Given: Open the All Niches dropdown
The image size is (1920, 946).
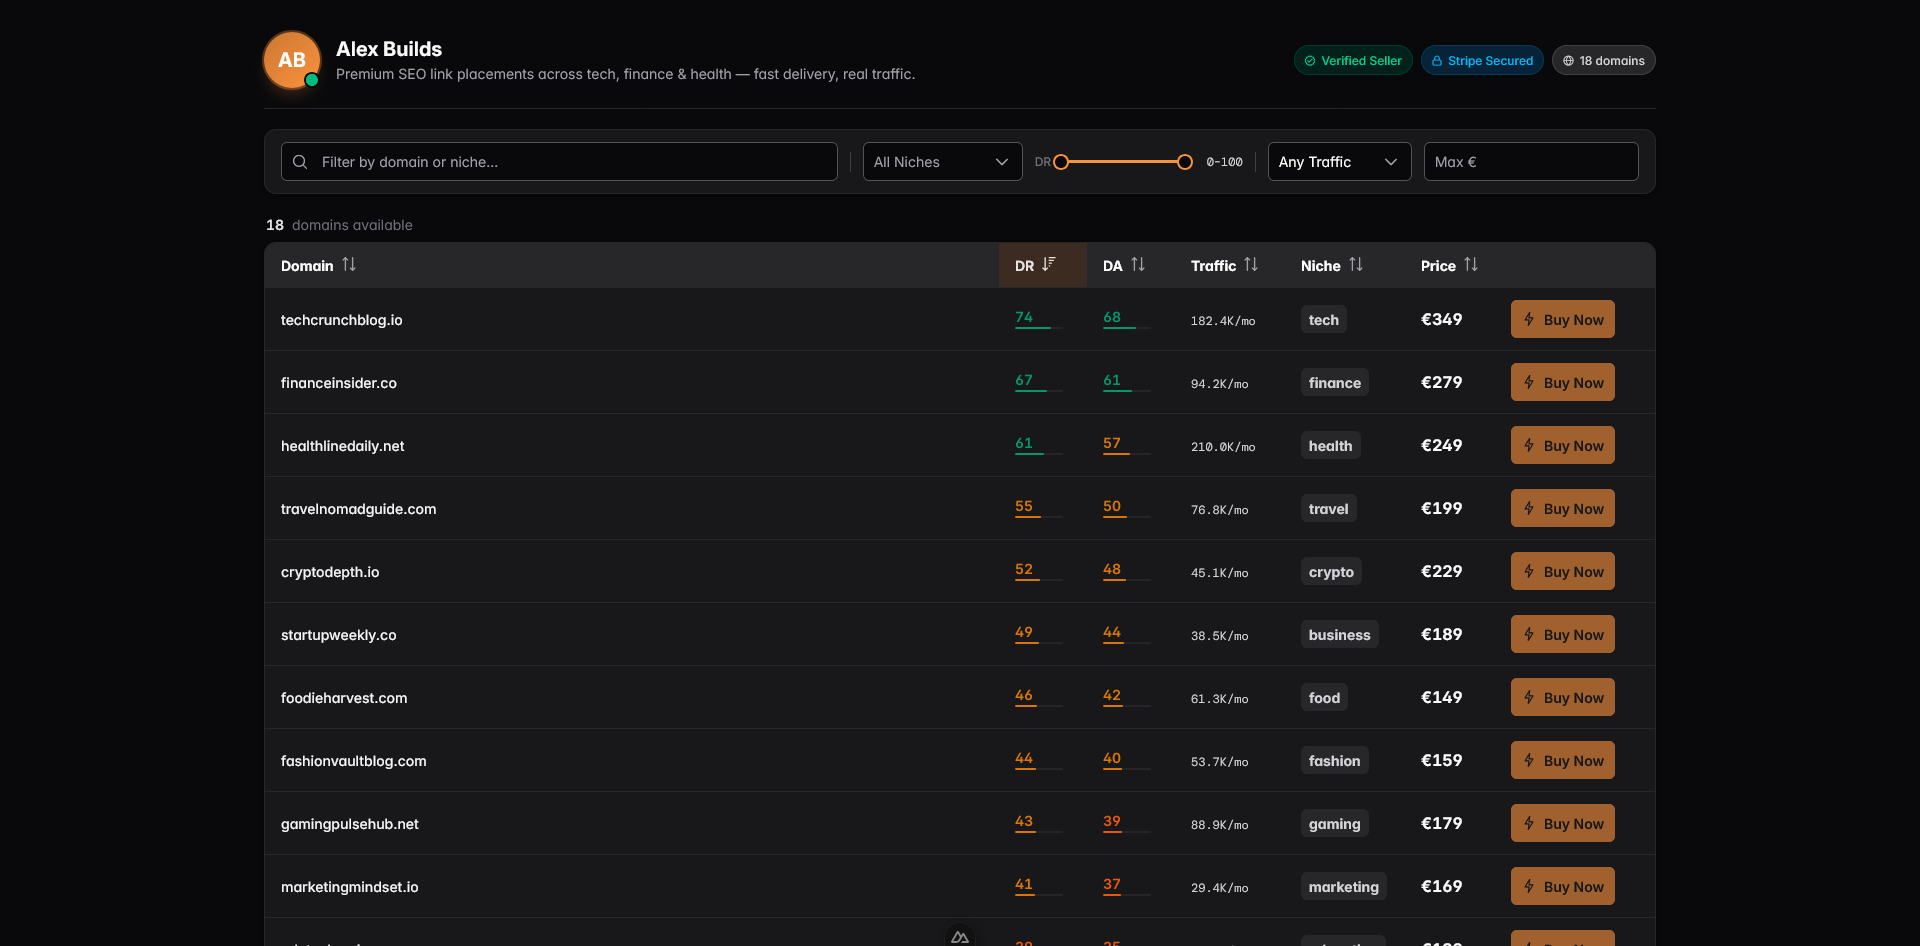Looking at the screenshot, I should pos(941,161).
